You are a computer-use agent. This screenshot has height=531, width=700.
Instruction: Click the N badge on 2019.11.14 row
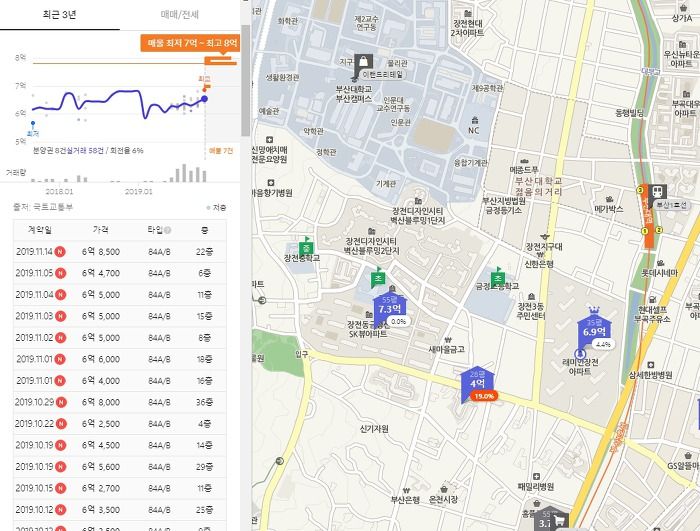60,252
